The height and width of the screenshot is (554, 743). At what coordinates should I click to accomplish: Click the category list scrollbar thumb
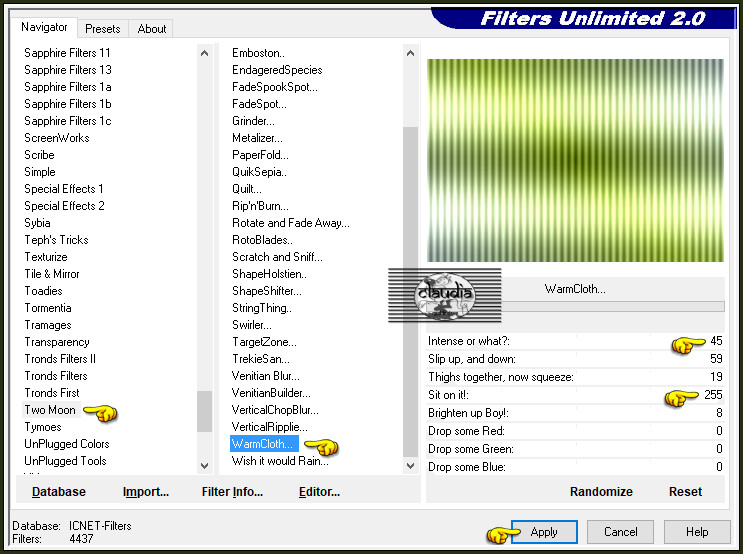click(x=204, y=411)
